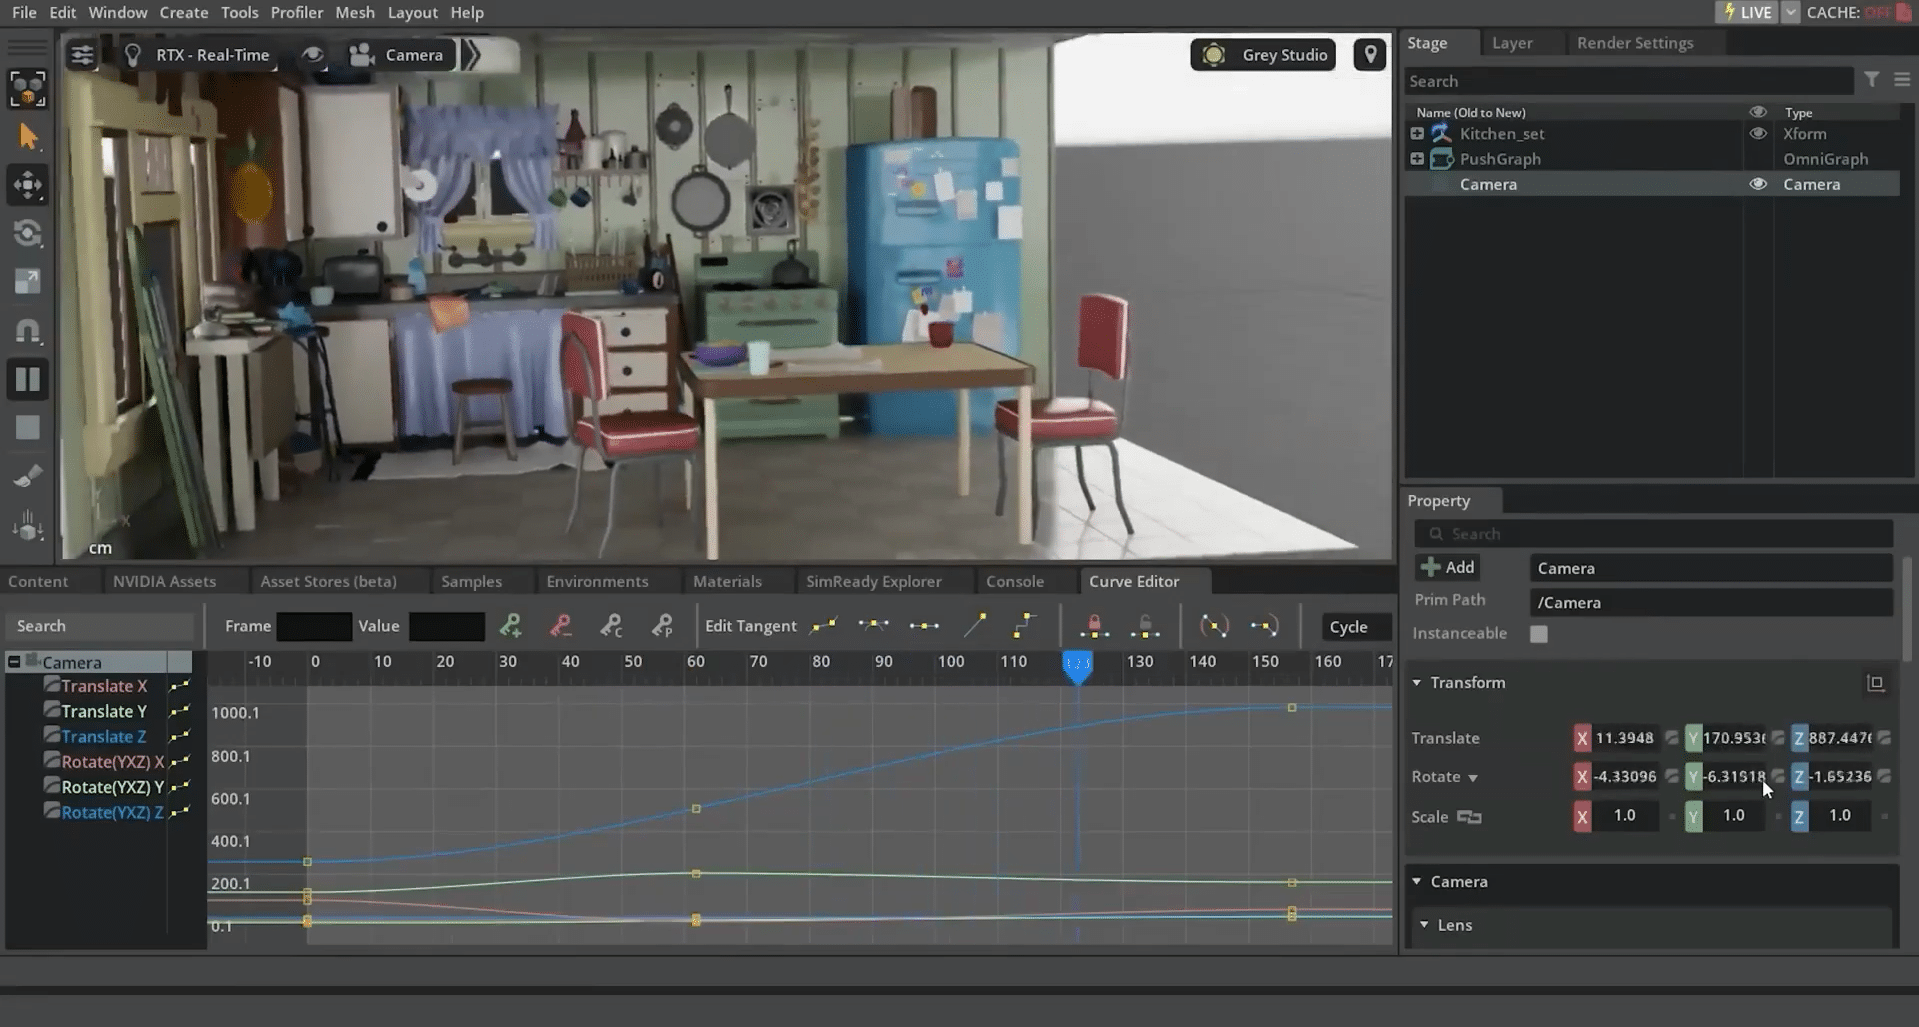Click the Add Key icon in Curve Editor
This screenshot has height=1027, width=1919.
(x=511, y=626)
